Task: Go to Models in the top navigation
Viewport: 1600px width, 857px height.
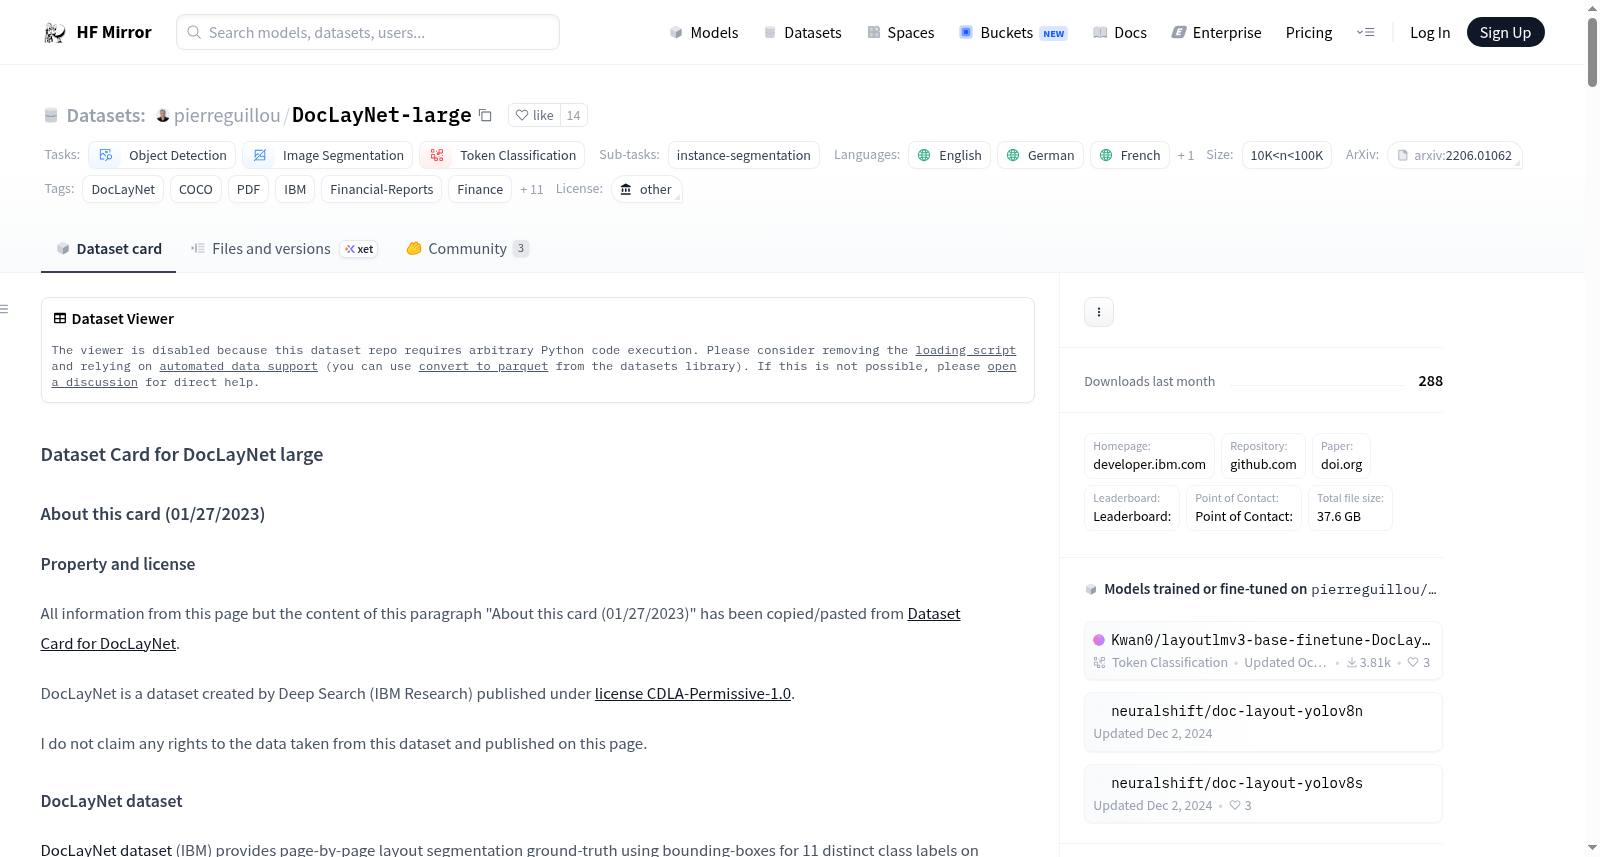Action: 704,33
